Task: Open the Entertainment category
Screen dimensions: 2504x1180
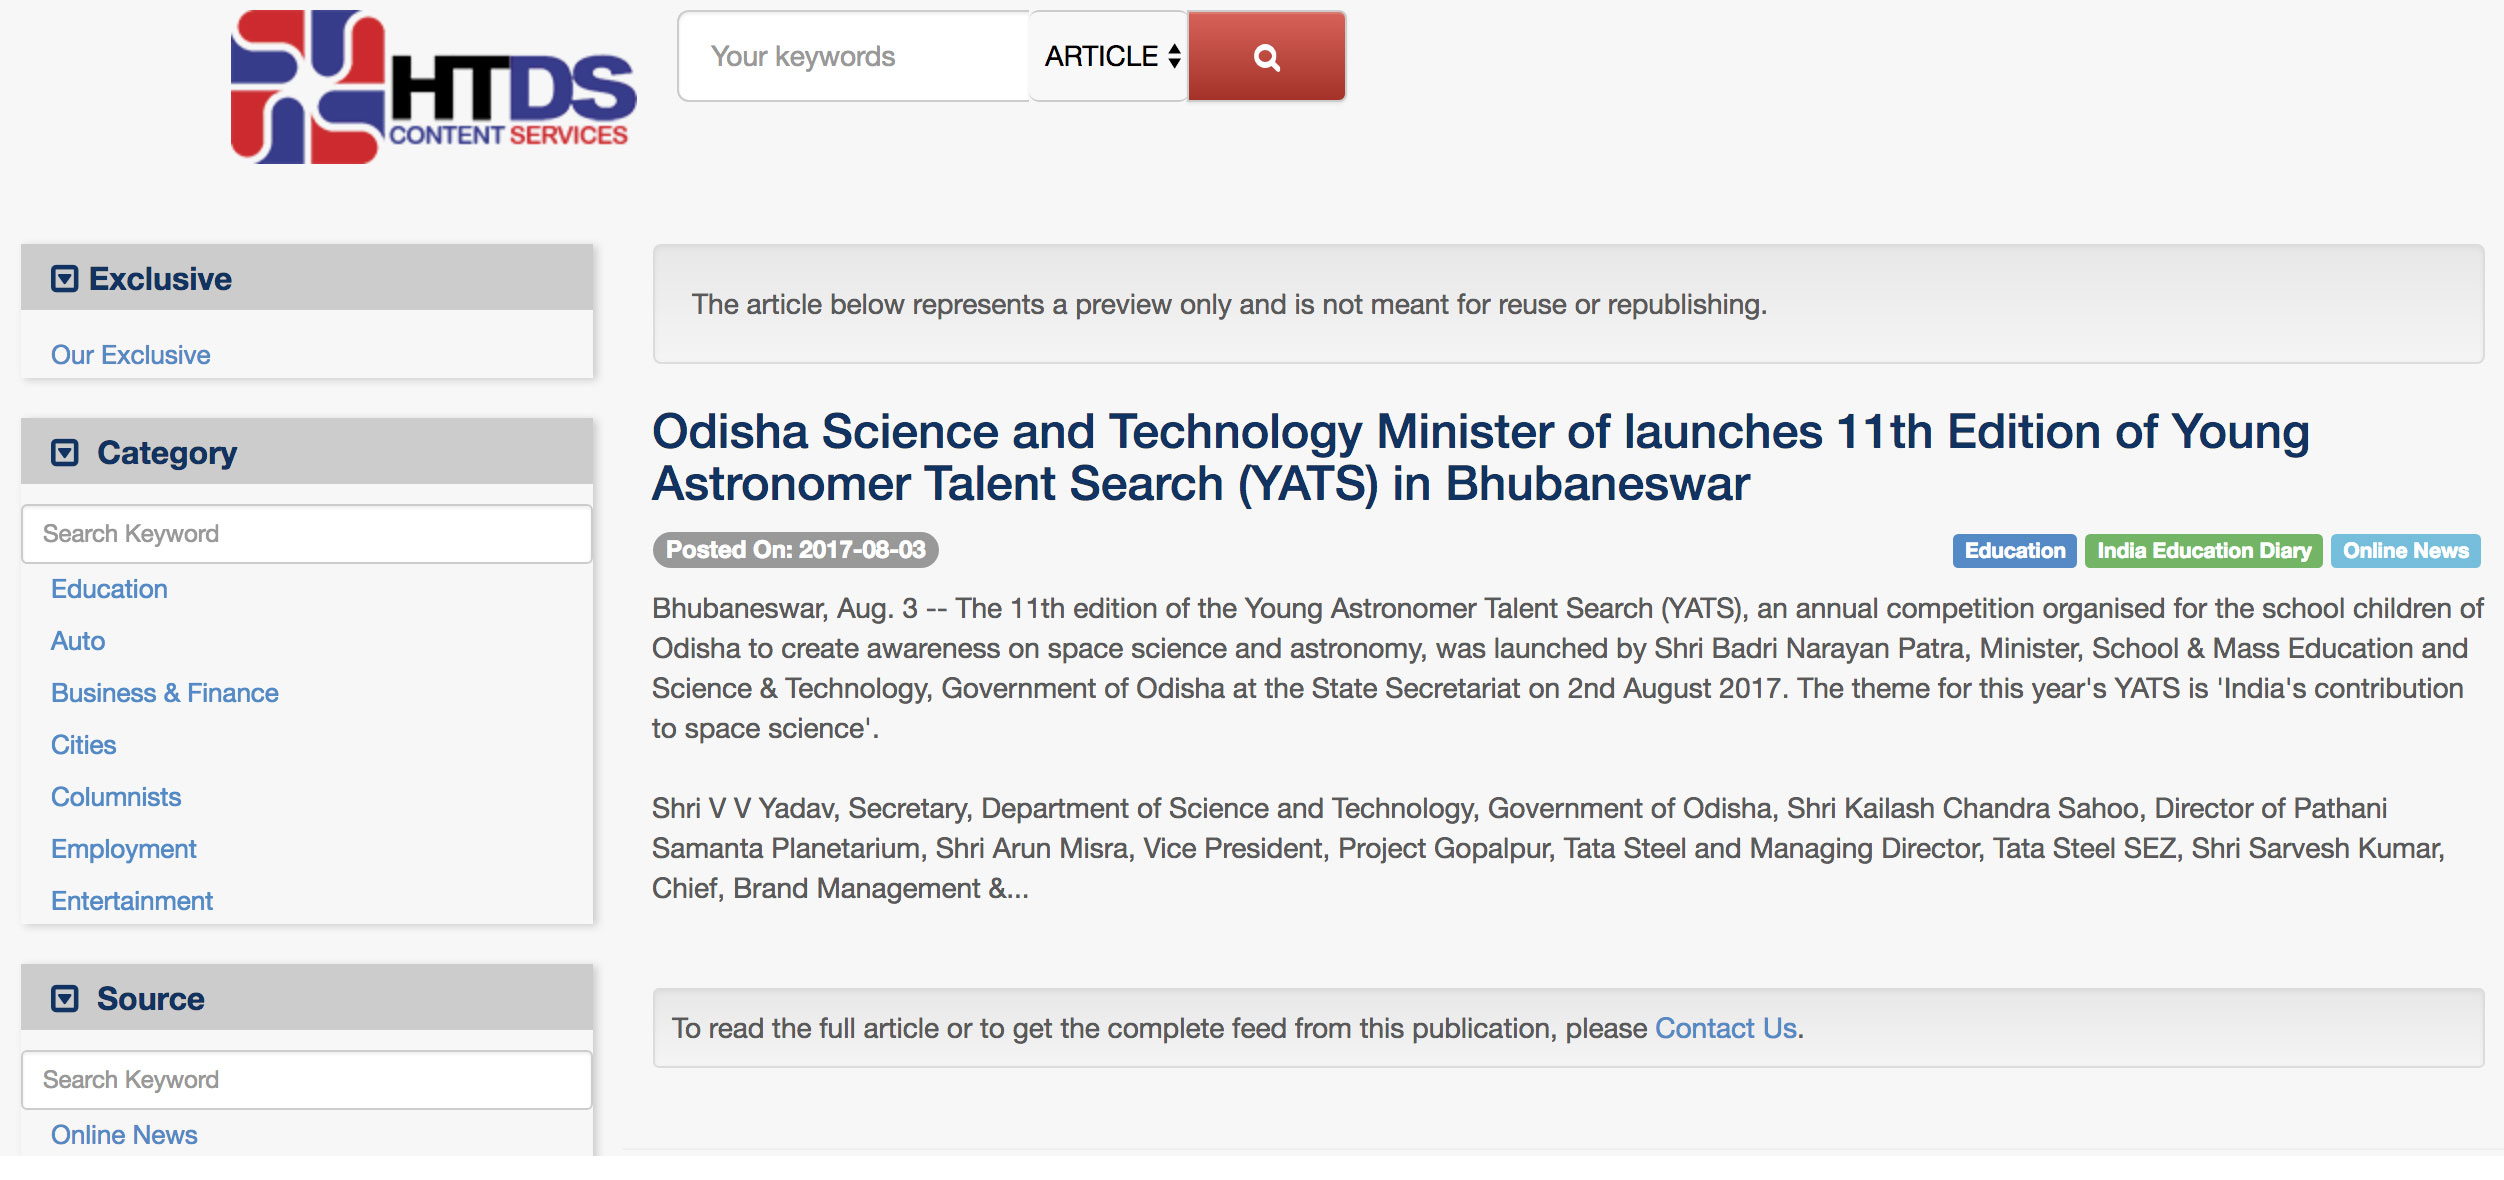Action: [132, 901]
